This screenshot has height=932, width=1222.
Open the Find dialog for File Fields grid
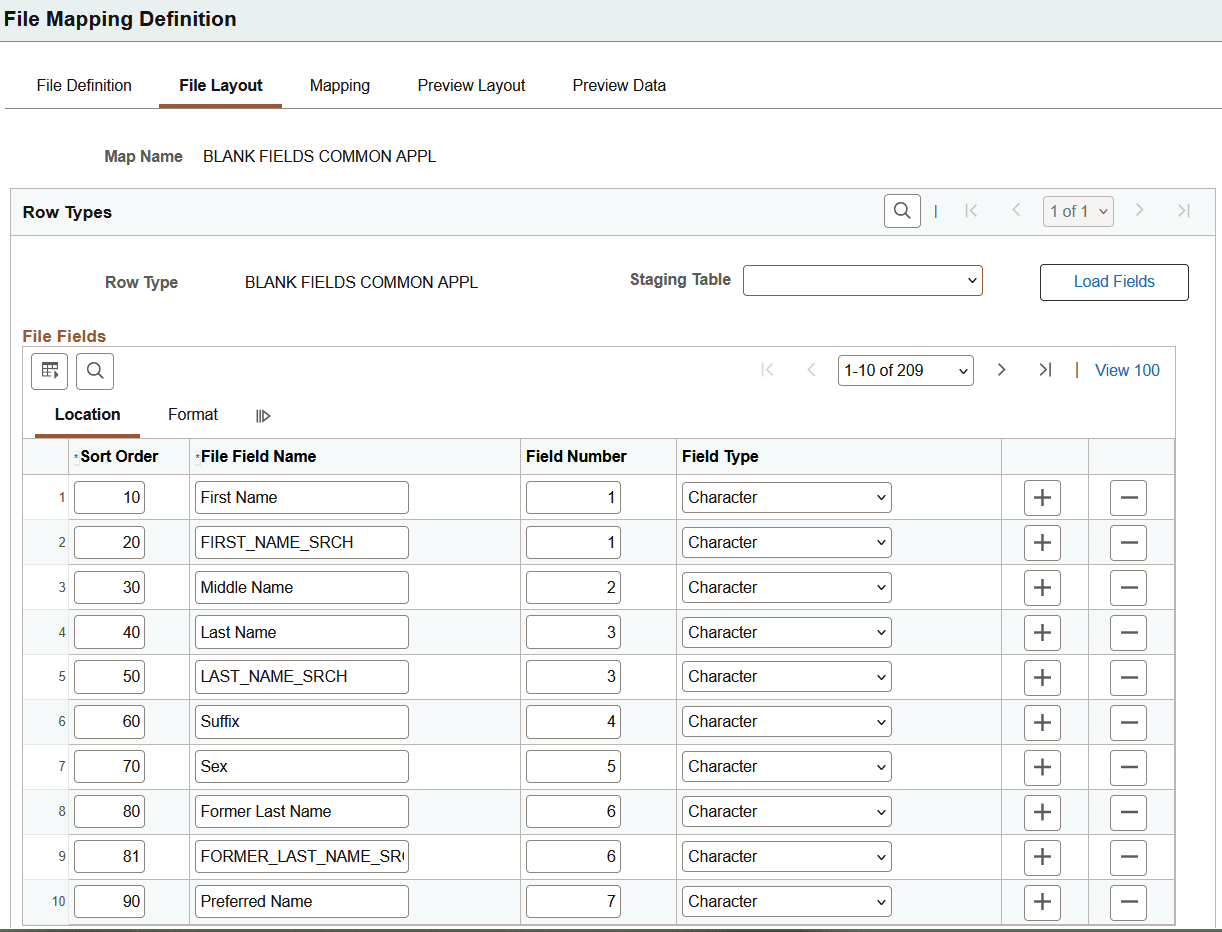[x=95, y=371]
